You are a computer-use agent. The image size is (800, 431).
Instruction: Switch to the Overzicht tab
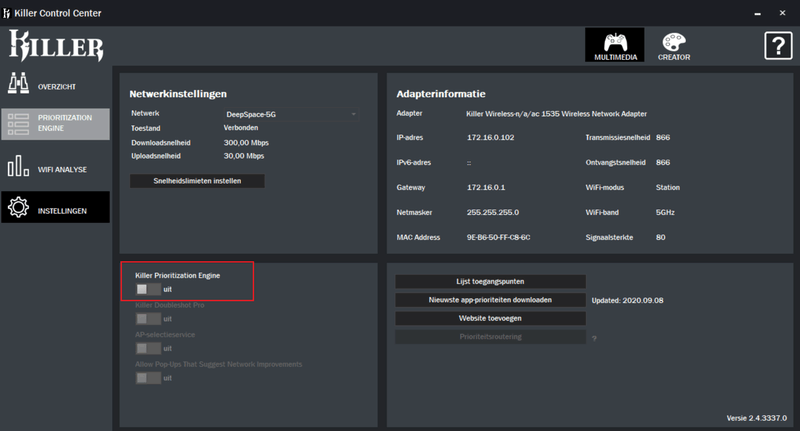pyautogui.click(x=56, y=86)
